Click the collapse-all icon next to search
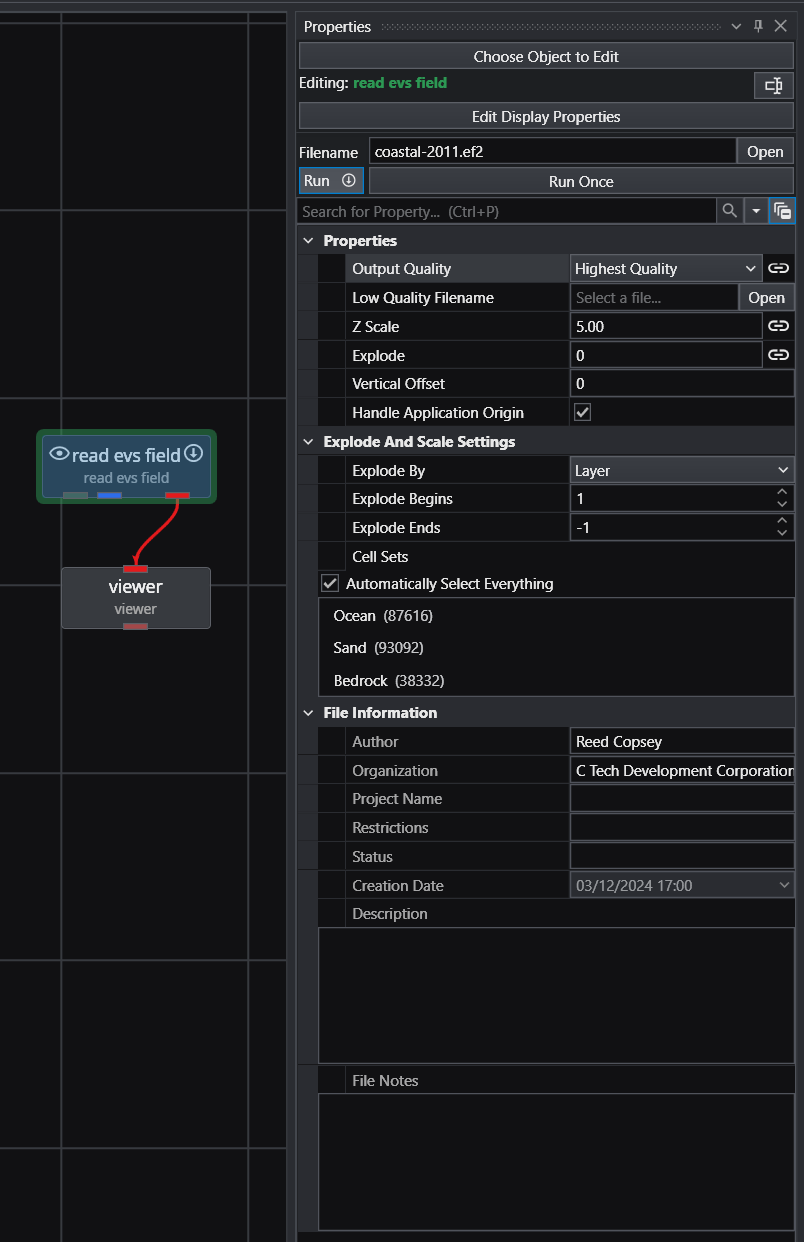The height and width of the screenshot is (1242, 804). click(783, 211)
